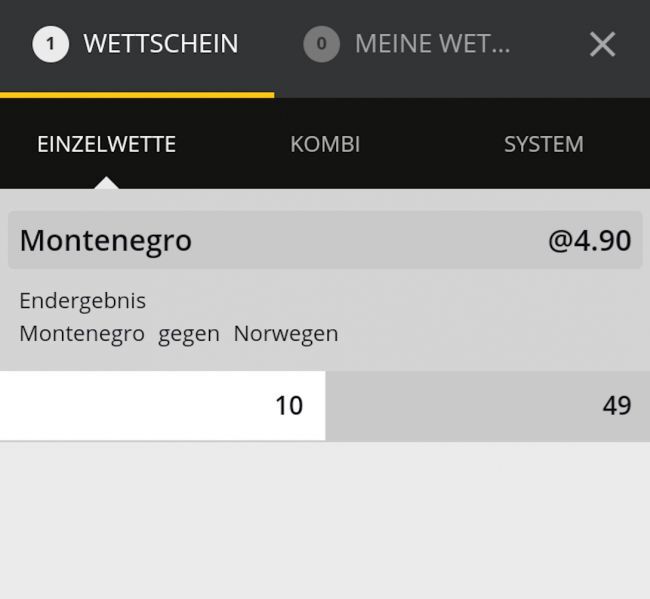Switch to the Kombi bet type

tap(325, 144)
